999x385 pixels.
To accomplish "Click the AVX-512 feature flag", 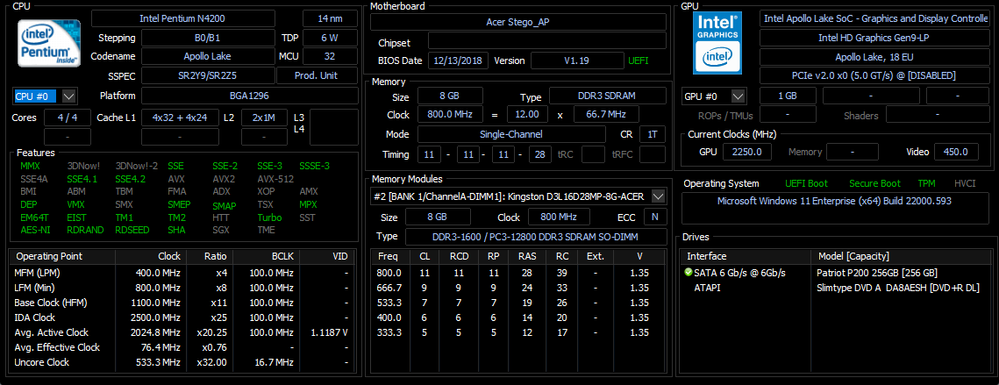I will click(275, 179).
